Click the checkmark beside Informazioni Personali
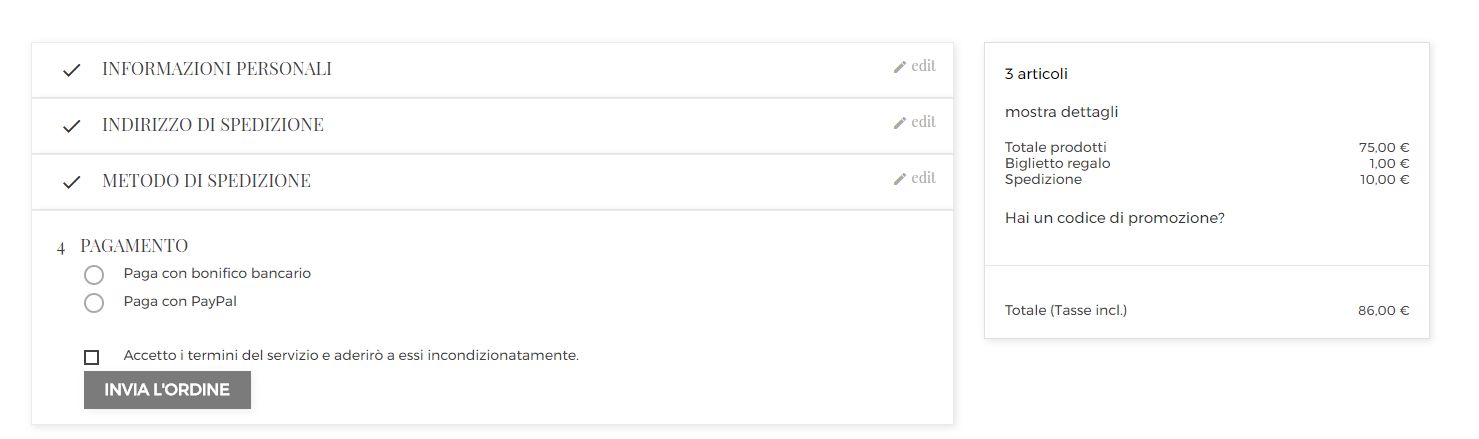Viewport: 1479px width, 439px height. point(71,70)
